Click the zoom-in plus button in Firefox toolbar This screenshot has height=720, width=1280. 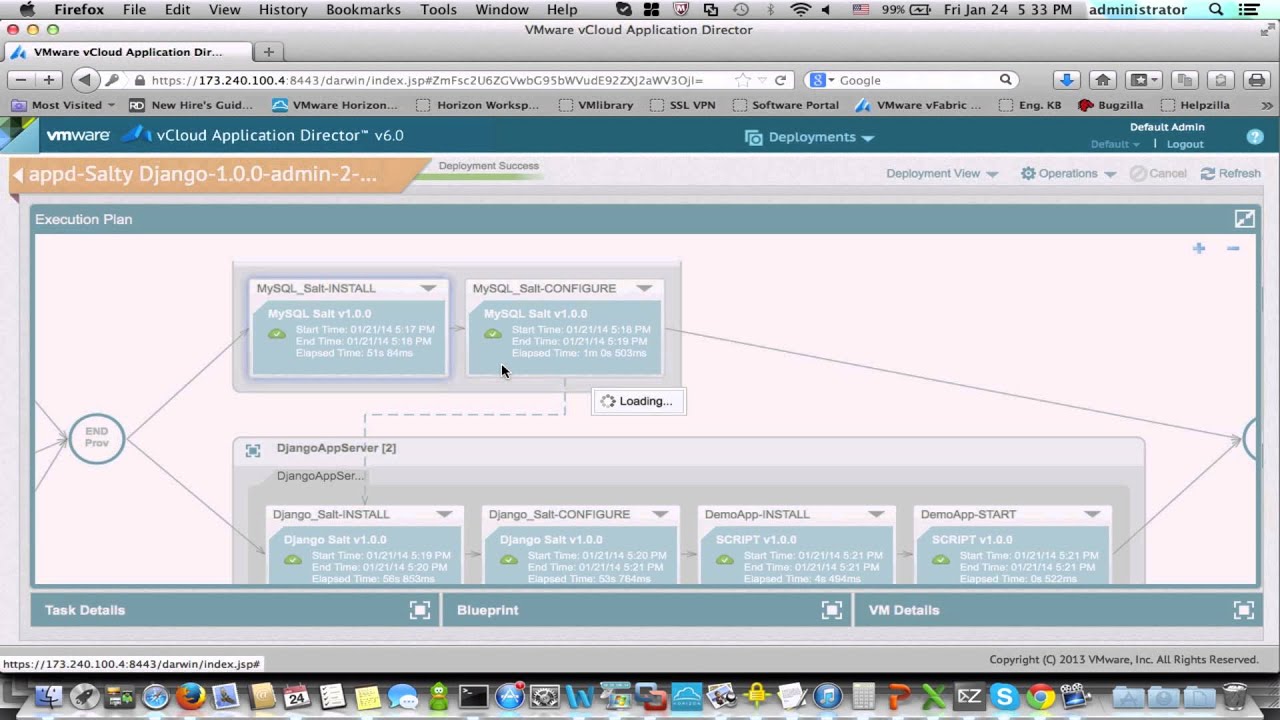point(48,80)
